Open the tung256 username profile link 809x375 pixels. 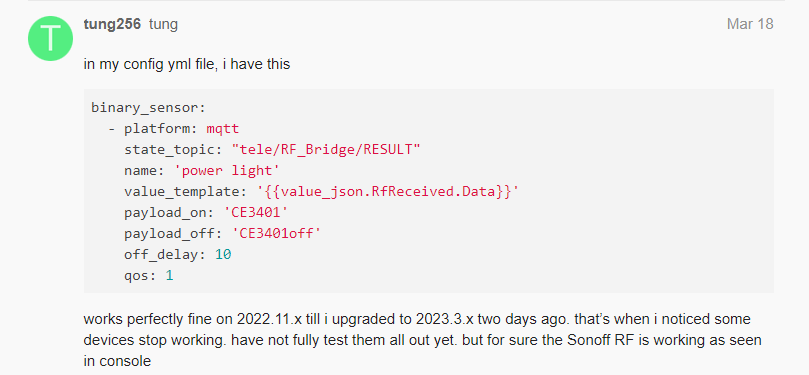click(112, 24)
